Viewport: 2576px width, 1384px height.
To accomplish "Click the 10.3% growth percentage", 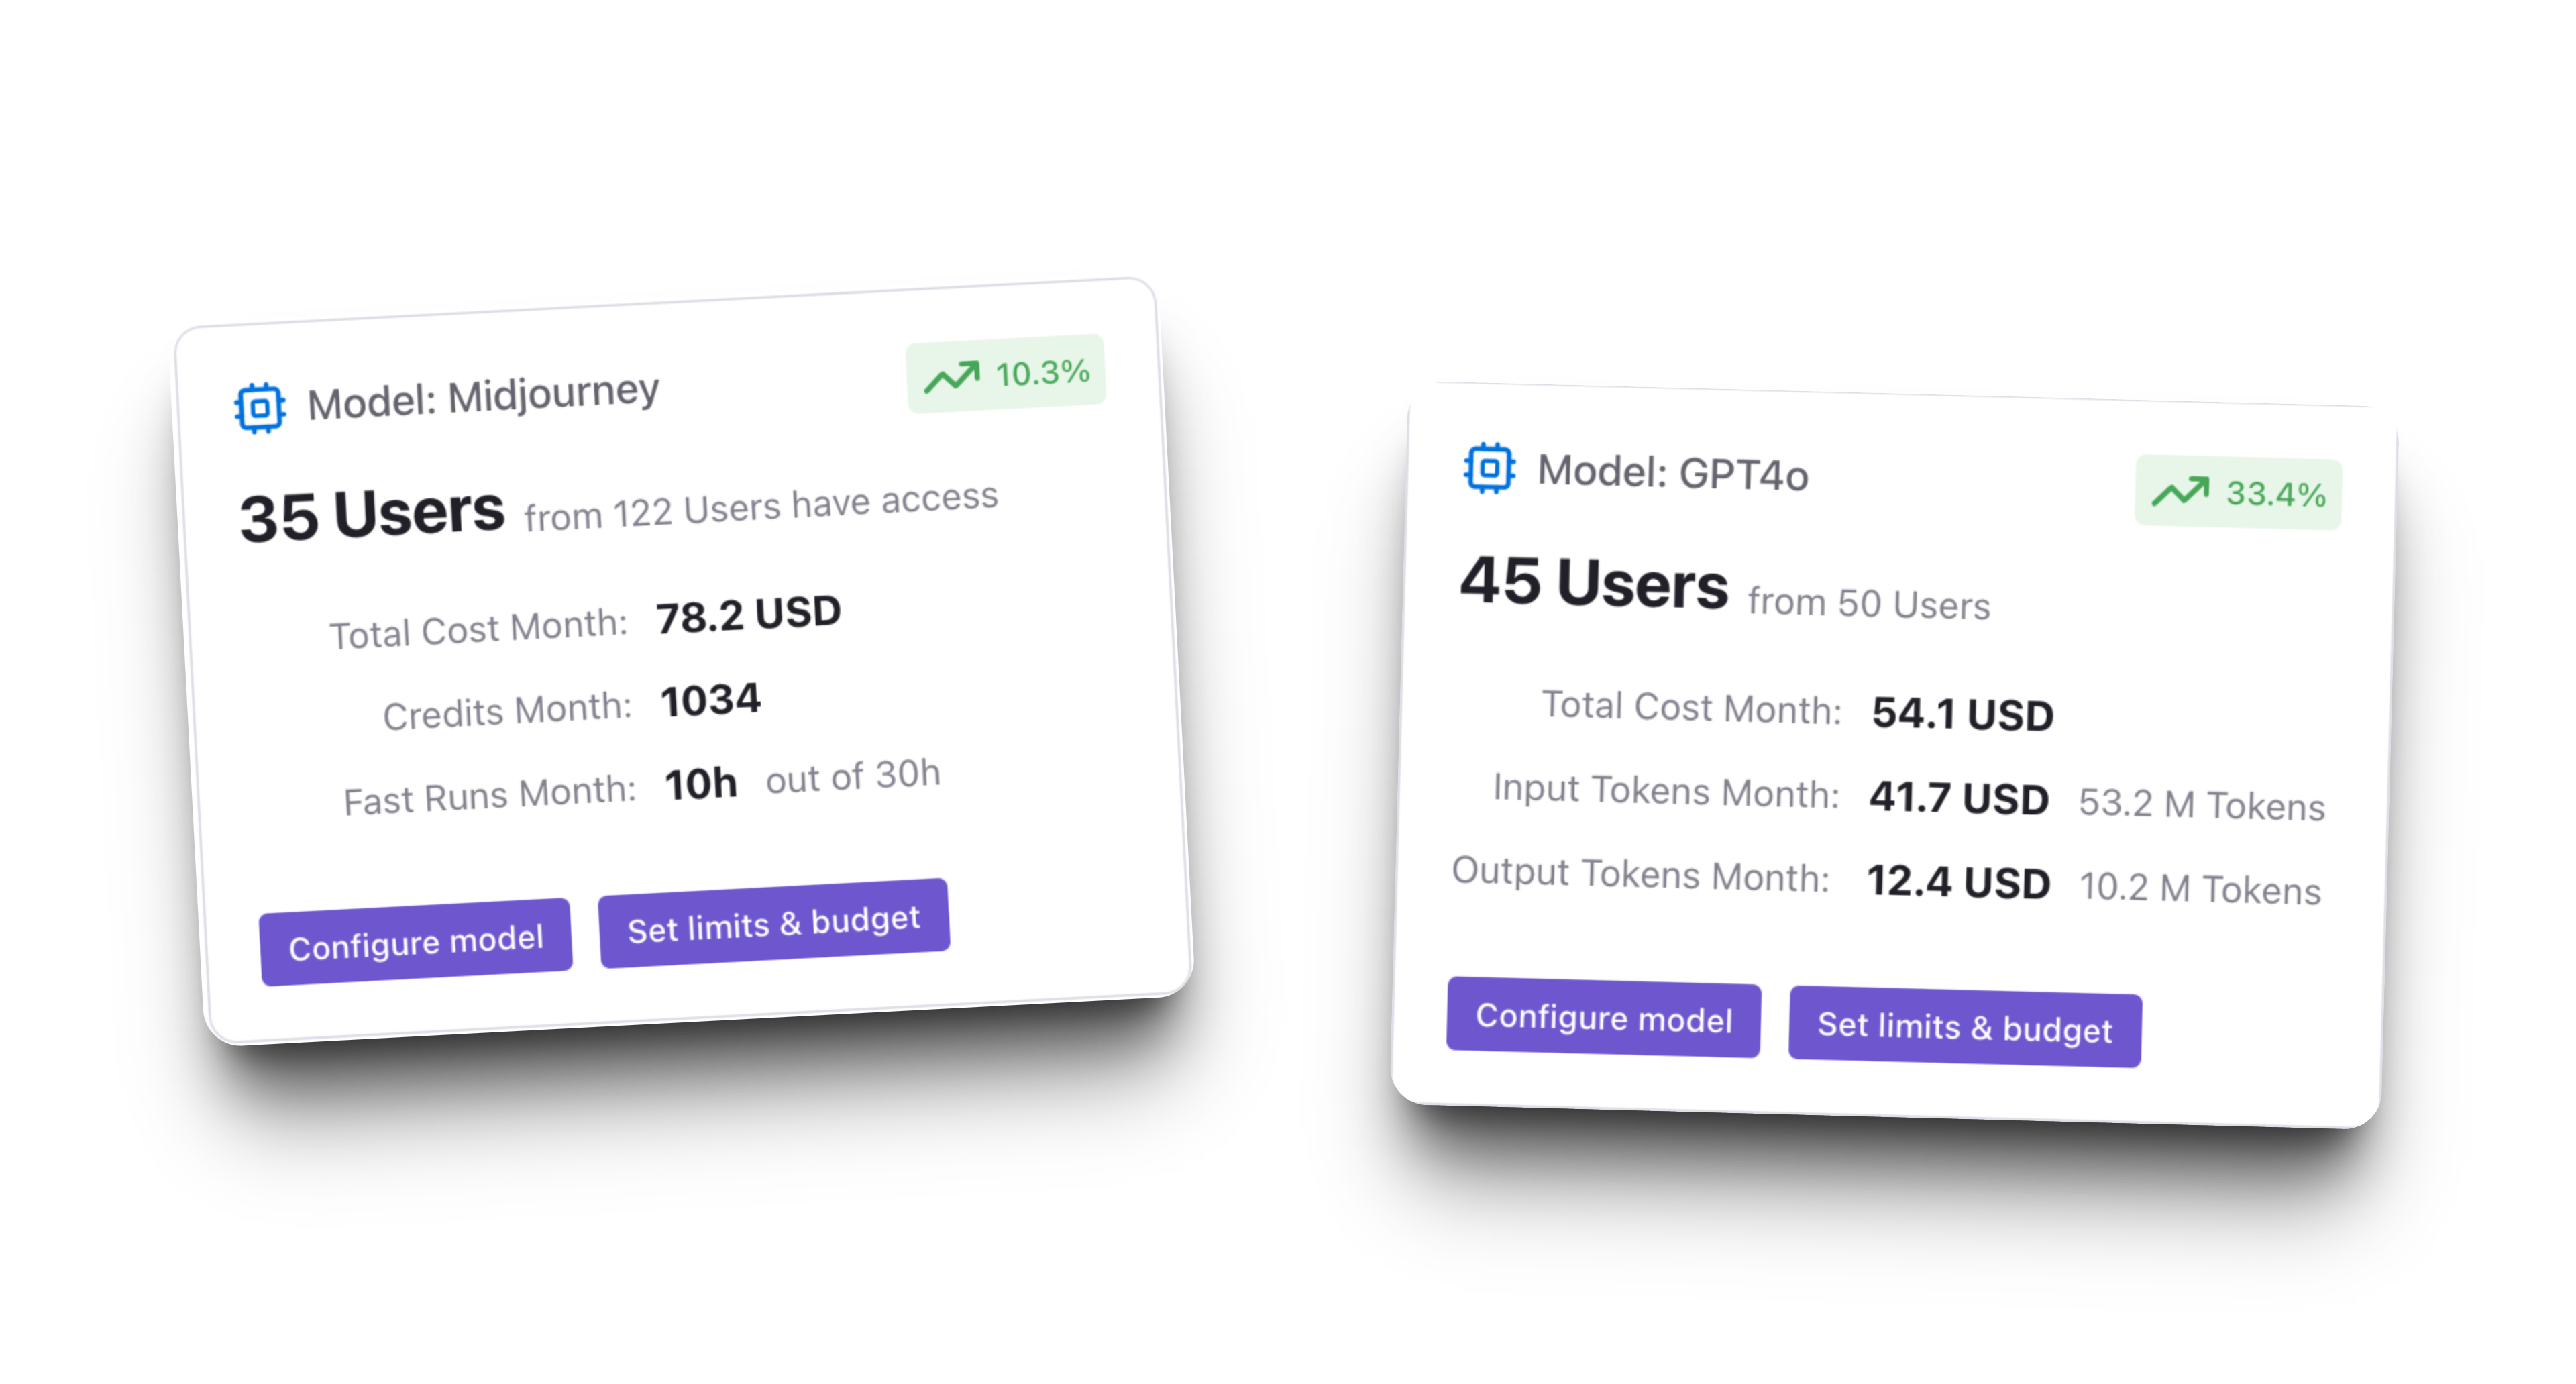I will point(1042,373).
